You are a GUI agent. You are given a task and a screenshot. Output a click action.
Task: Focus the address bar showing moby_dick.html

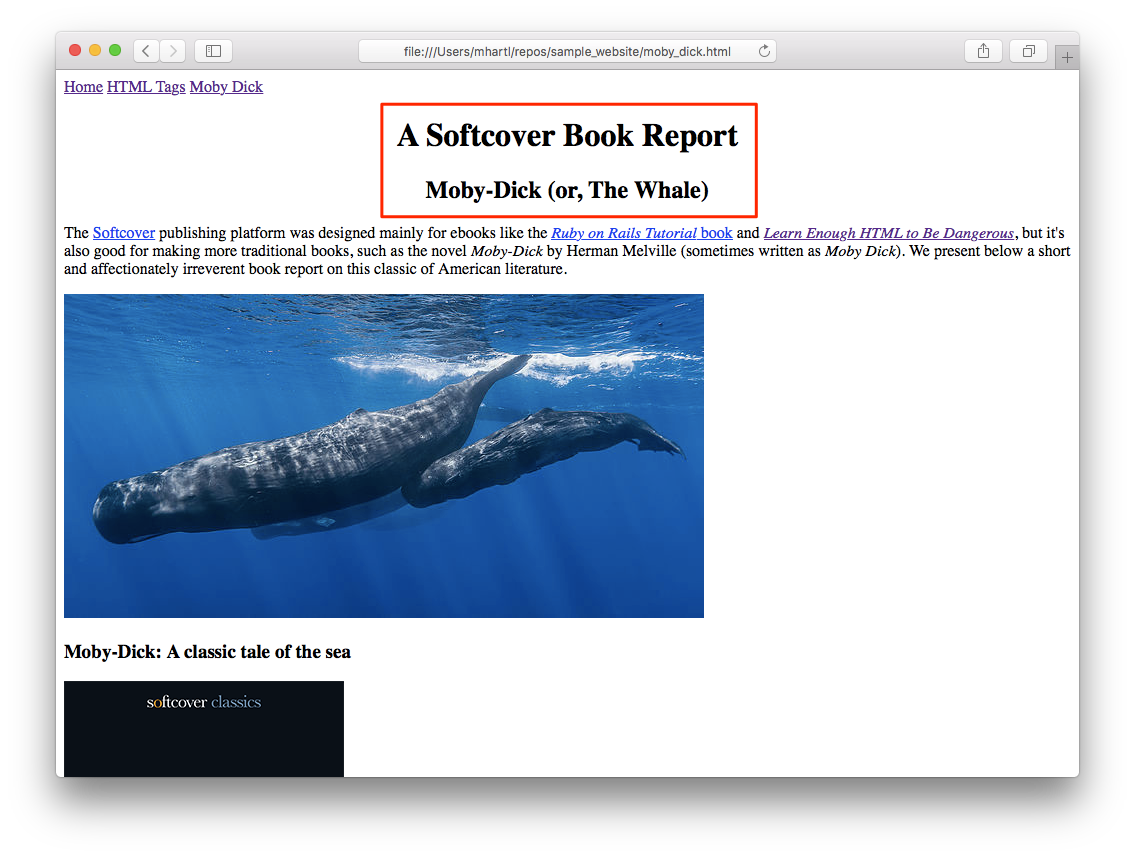click(x=568, y=51)
